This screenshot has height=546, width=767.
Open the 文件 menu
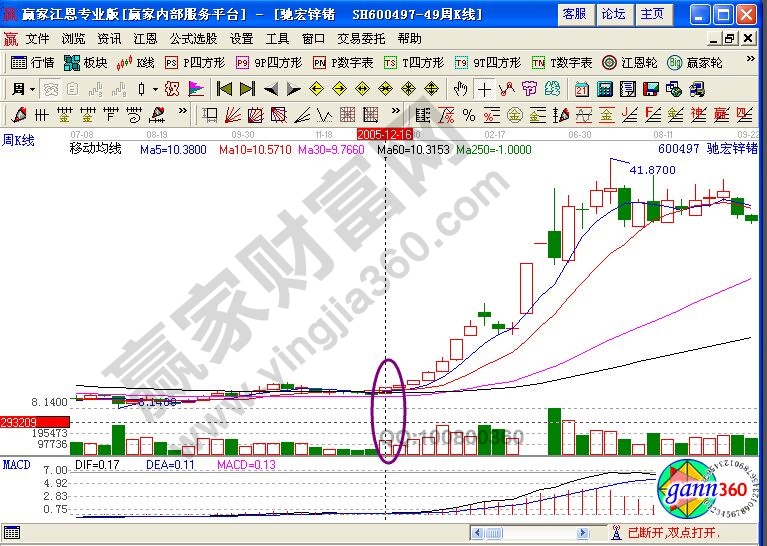tap(37, 38)
